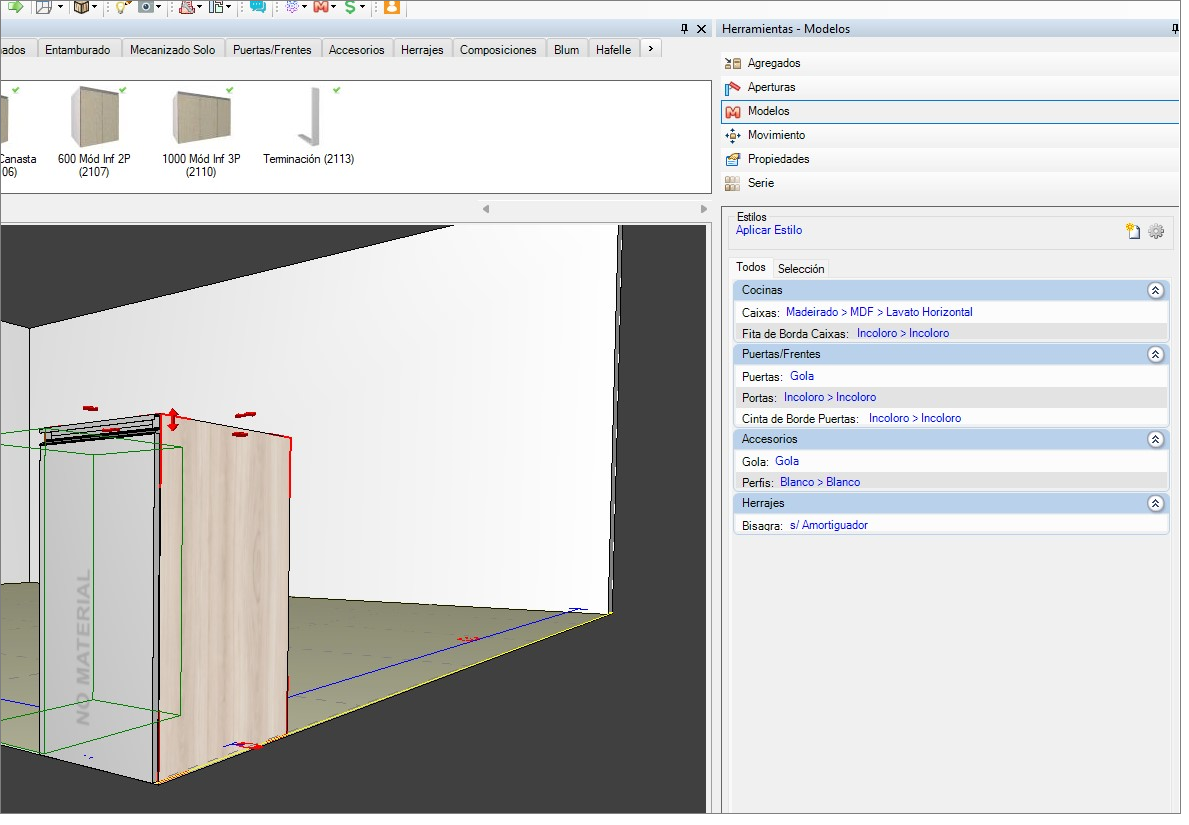The image size is (1189, 825).
Task: Open the Agregados tool section
Action: 951,64
